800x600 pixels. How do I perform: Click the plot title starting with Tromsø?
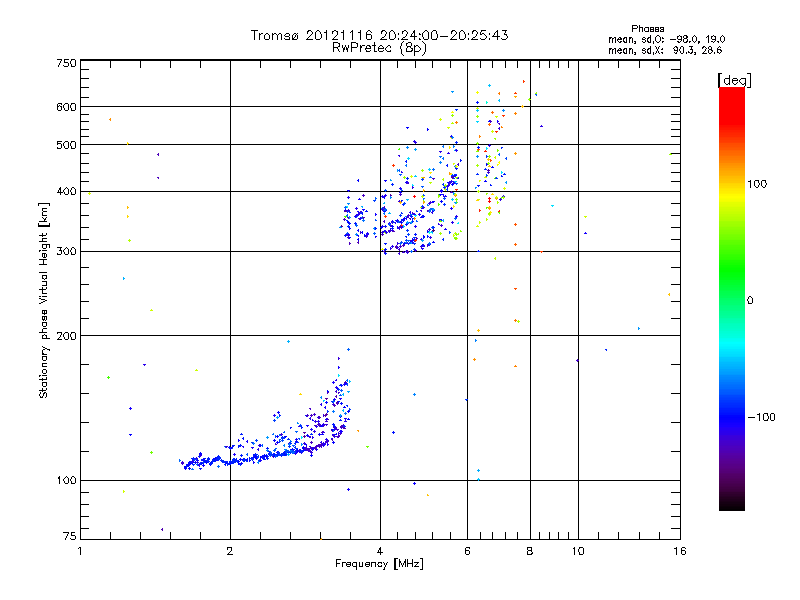[379, 35]
